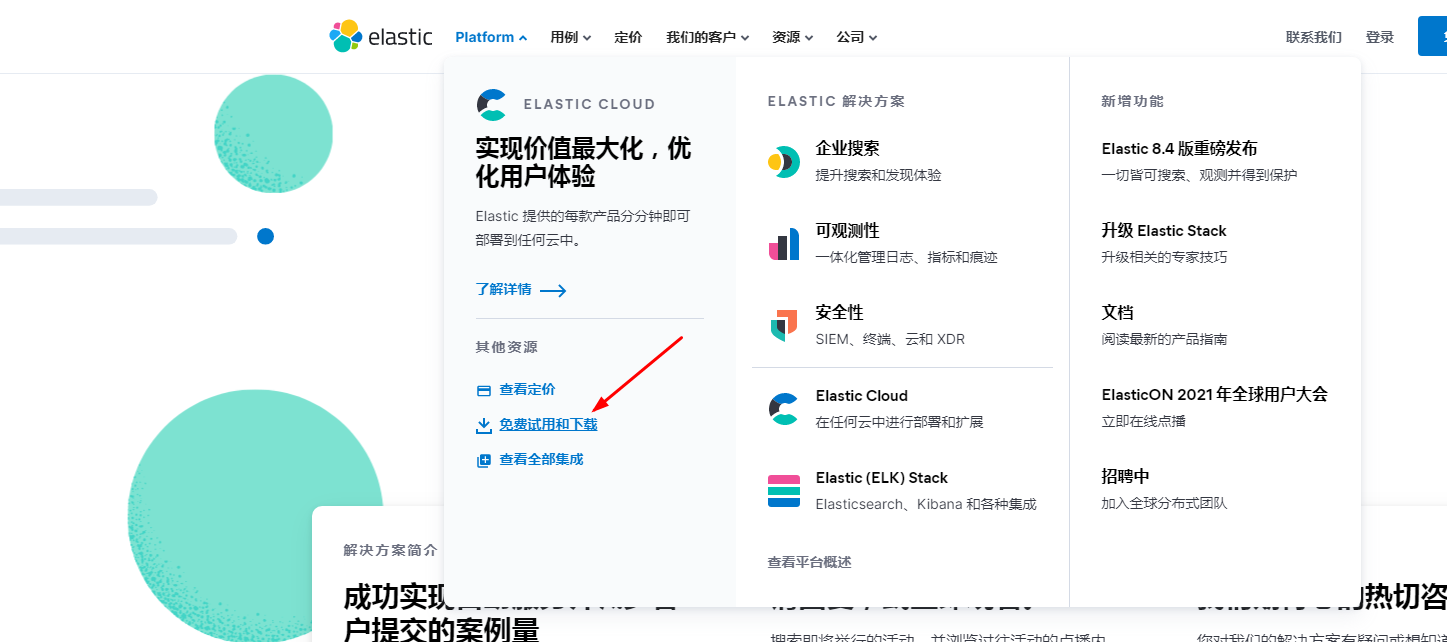Click the 提升搜索和发现体验 description text
The image size is (1447, 642).
point(879,175)
